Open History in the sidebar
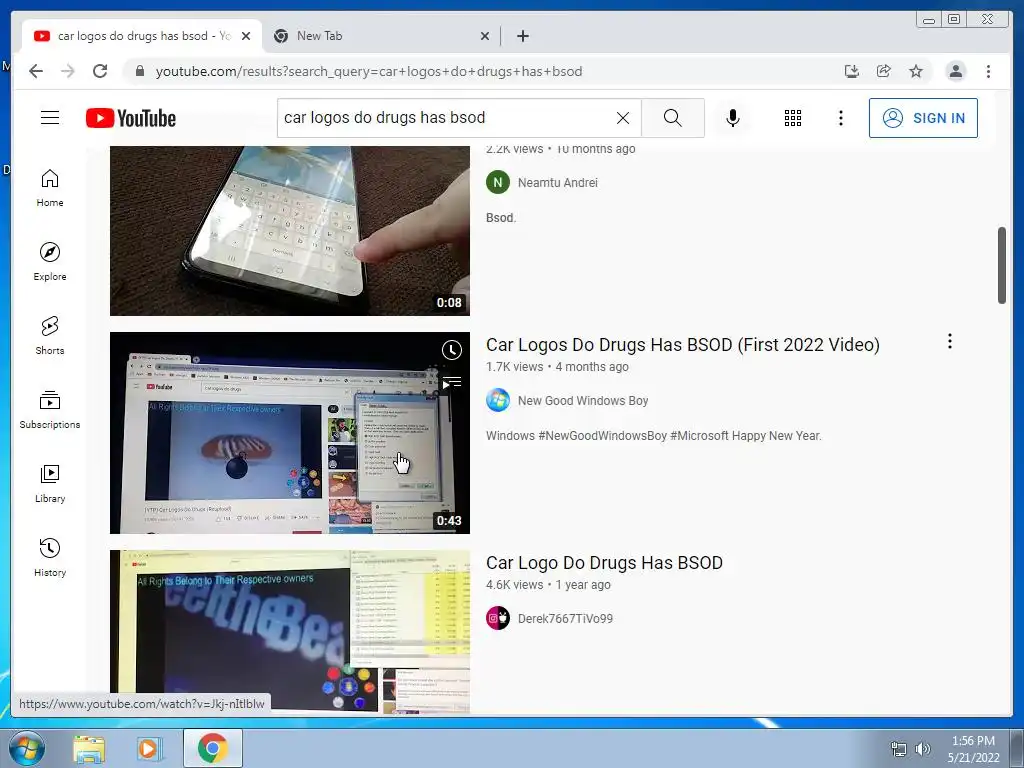The image size is (1024, 768). (x=50, y=557)
